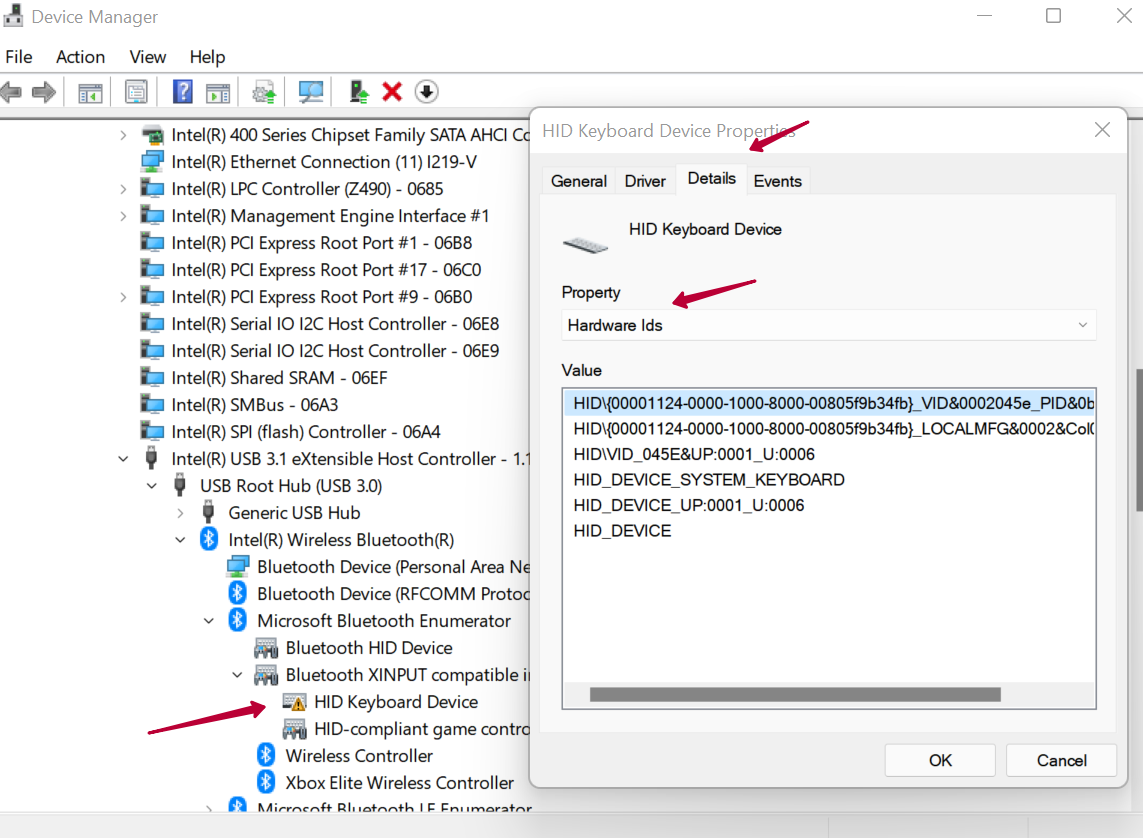The image size is (1143, 838).
Task: Collapse the Intel Wireless Bluetooth node
Action: (180, 539)
